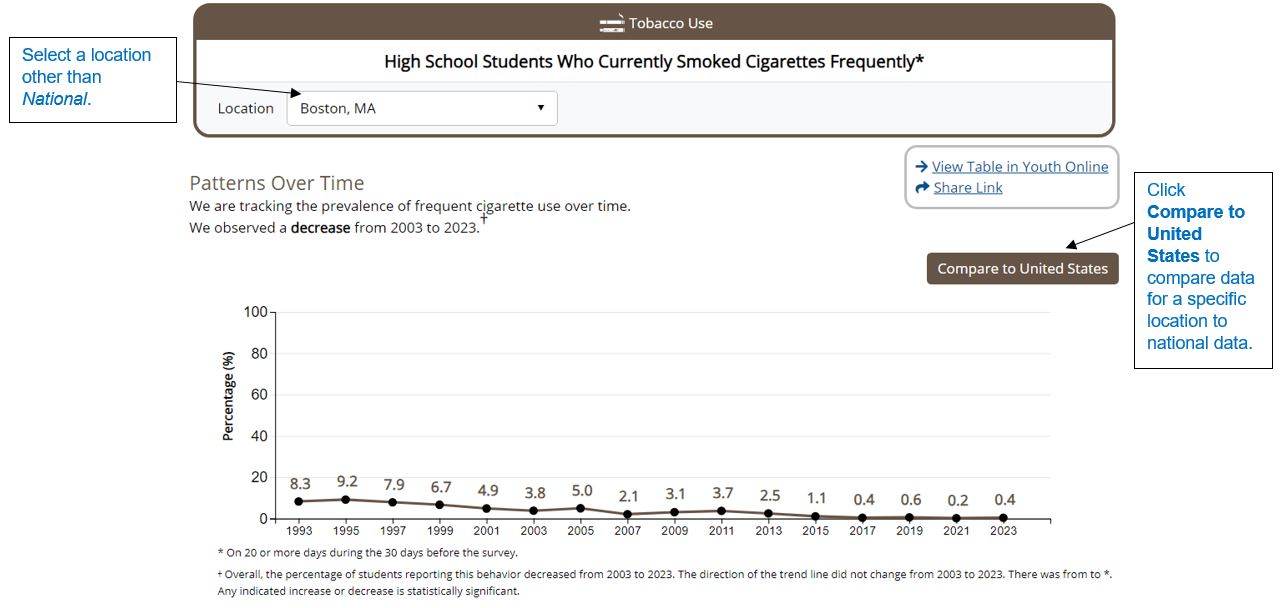Click the arrow icon before View Table
This screenshot has height=608, width=1280.
pos(922,167)
